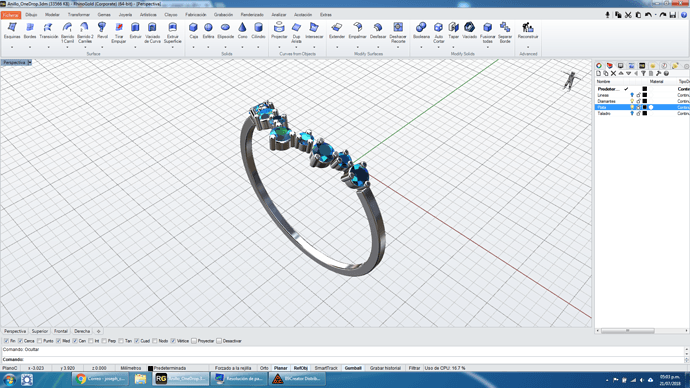
Task: Choose the Tirar Empujar tool
Action: [119, 33]
